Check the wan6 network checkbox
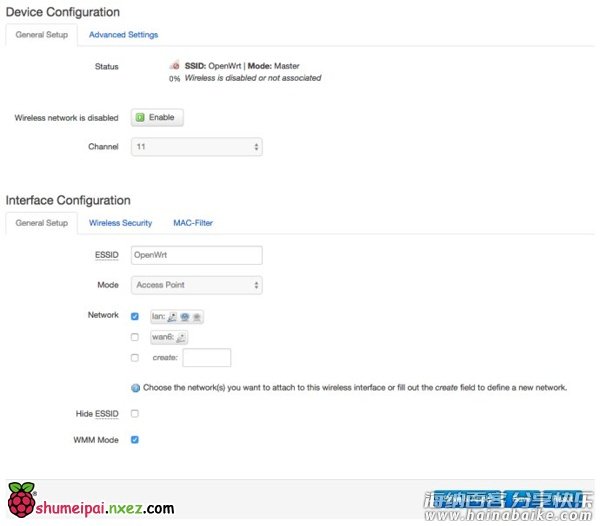 click(135, 337)
